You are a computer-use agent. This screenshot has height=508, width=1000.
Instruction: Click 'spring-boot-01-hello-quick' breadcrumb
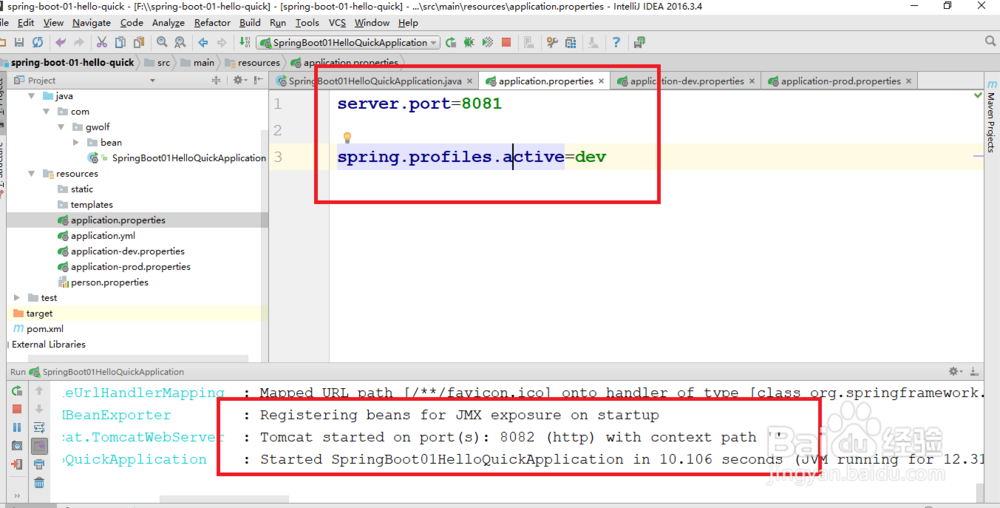point(73,62)
